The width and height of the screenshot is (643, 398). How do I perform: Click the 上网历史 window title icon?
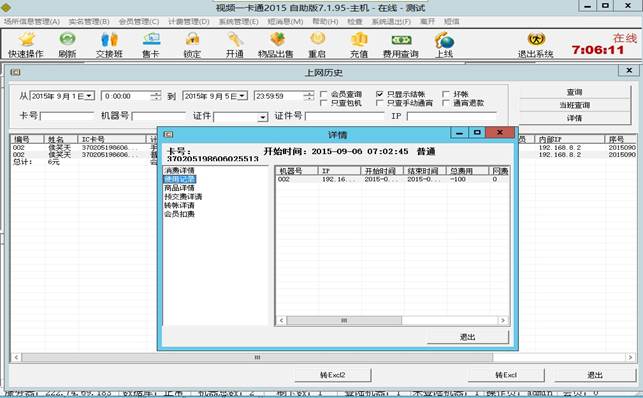(x=15, y=72)
